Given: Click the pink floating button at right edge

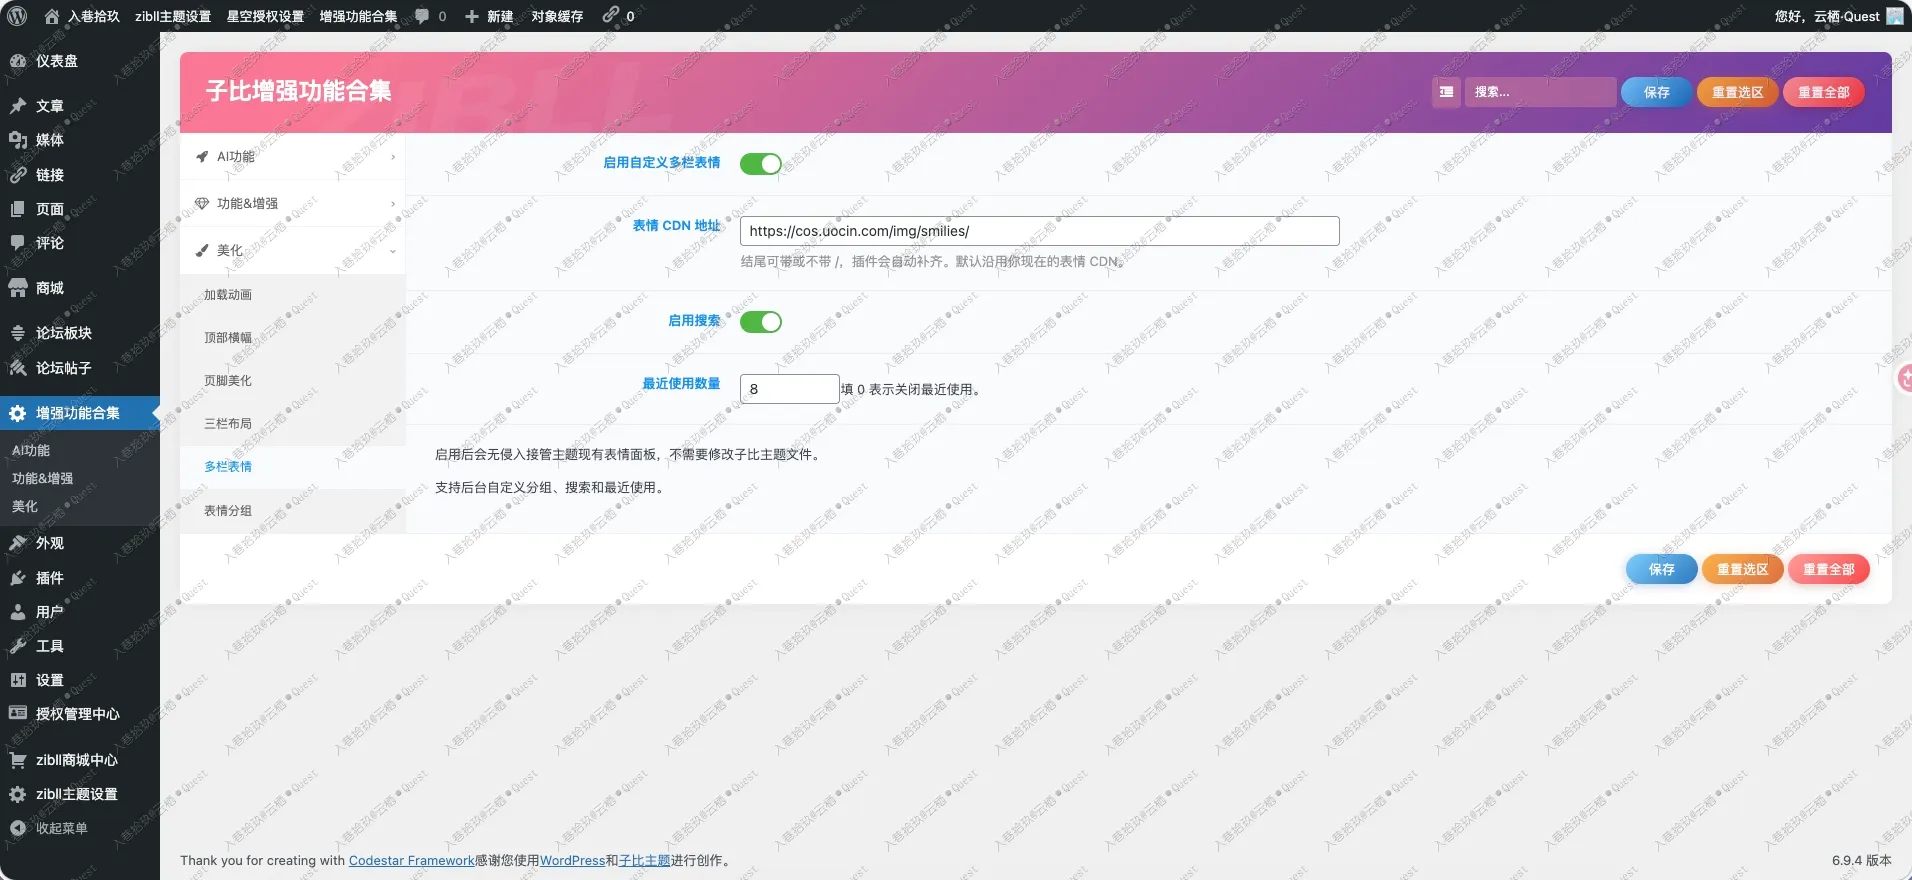Looking at the screenshot, I should [x=1904, y=378].
